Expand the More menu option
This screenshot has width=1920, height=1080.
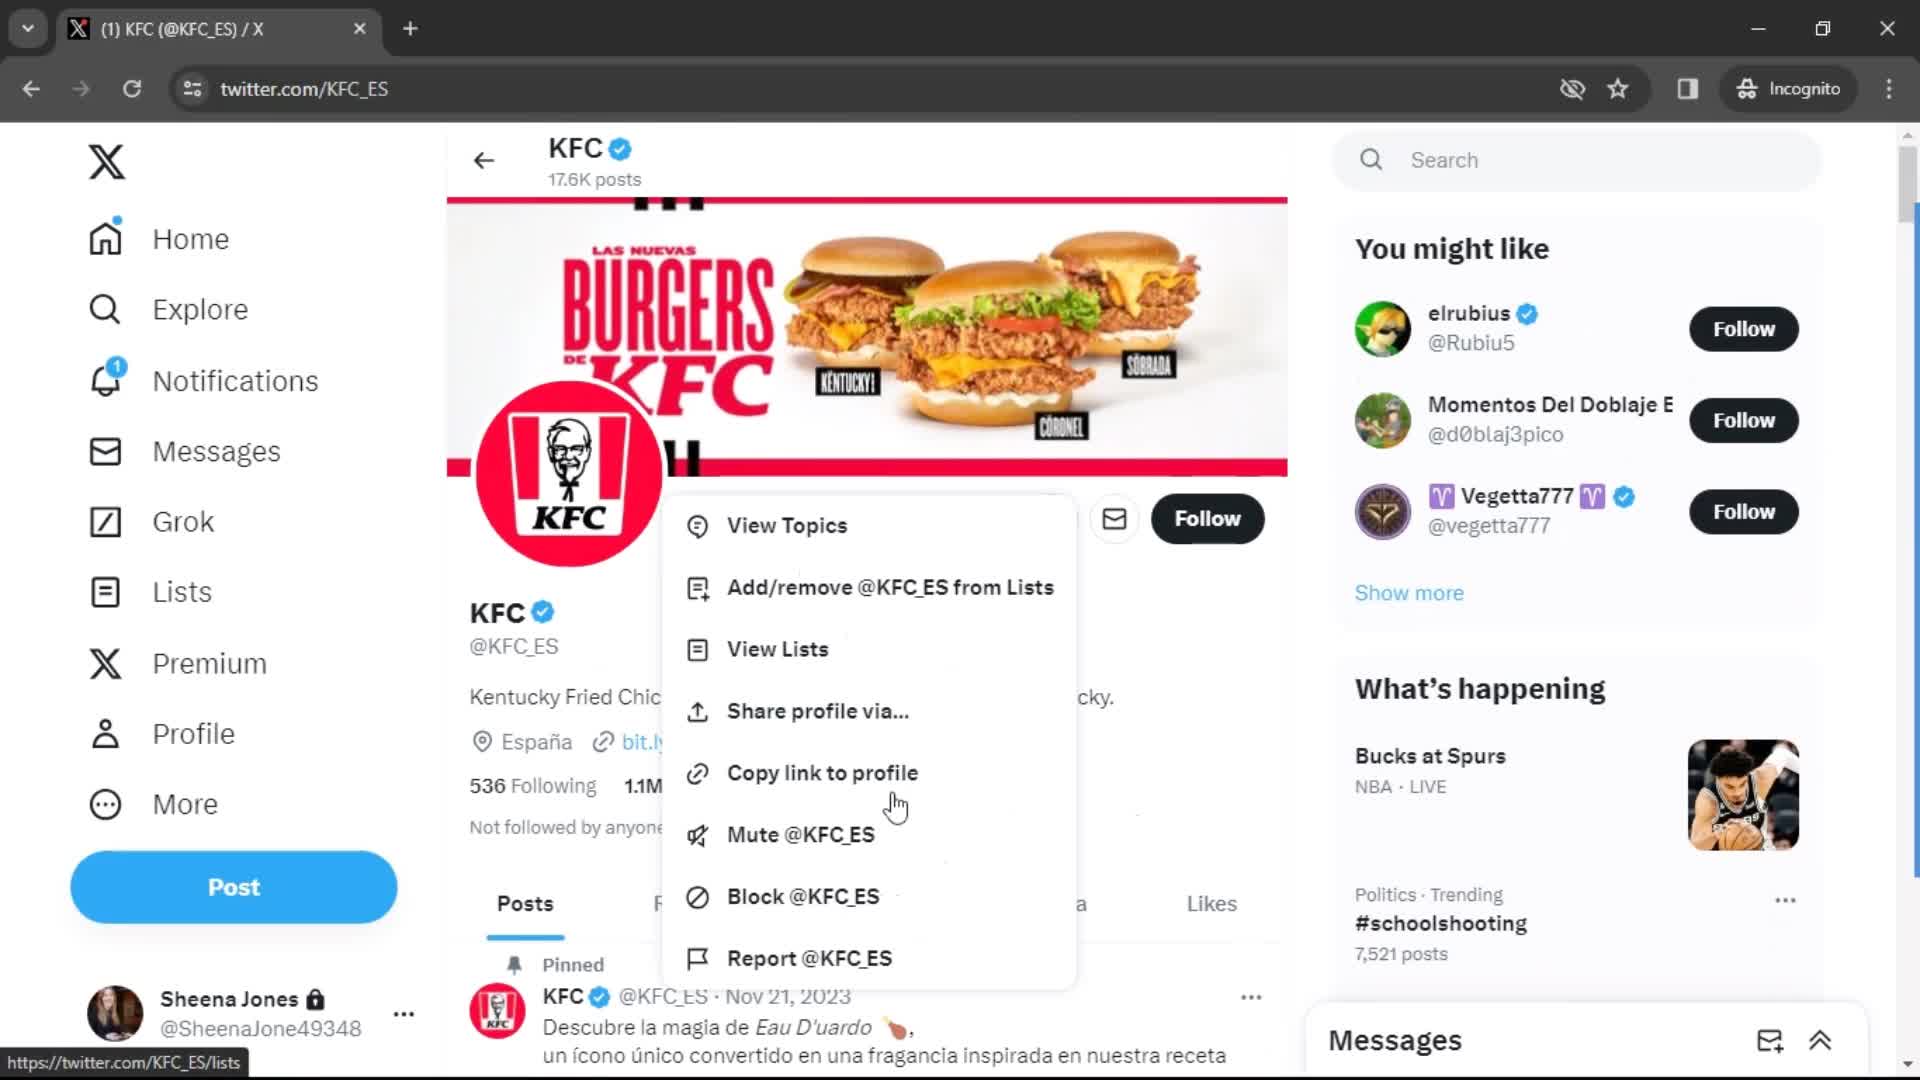click(x=185, y=804)
